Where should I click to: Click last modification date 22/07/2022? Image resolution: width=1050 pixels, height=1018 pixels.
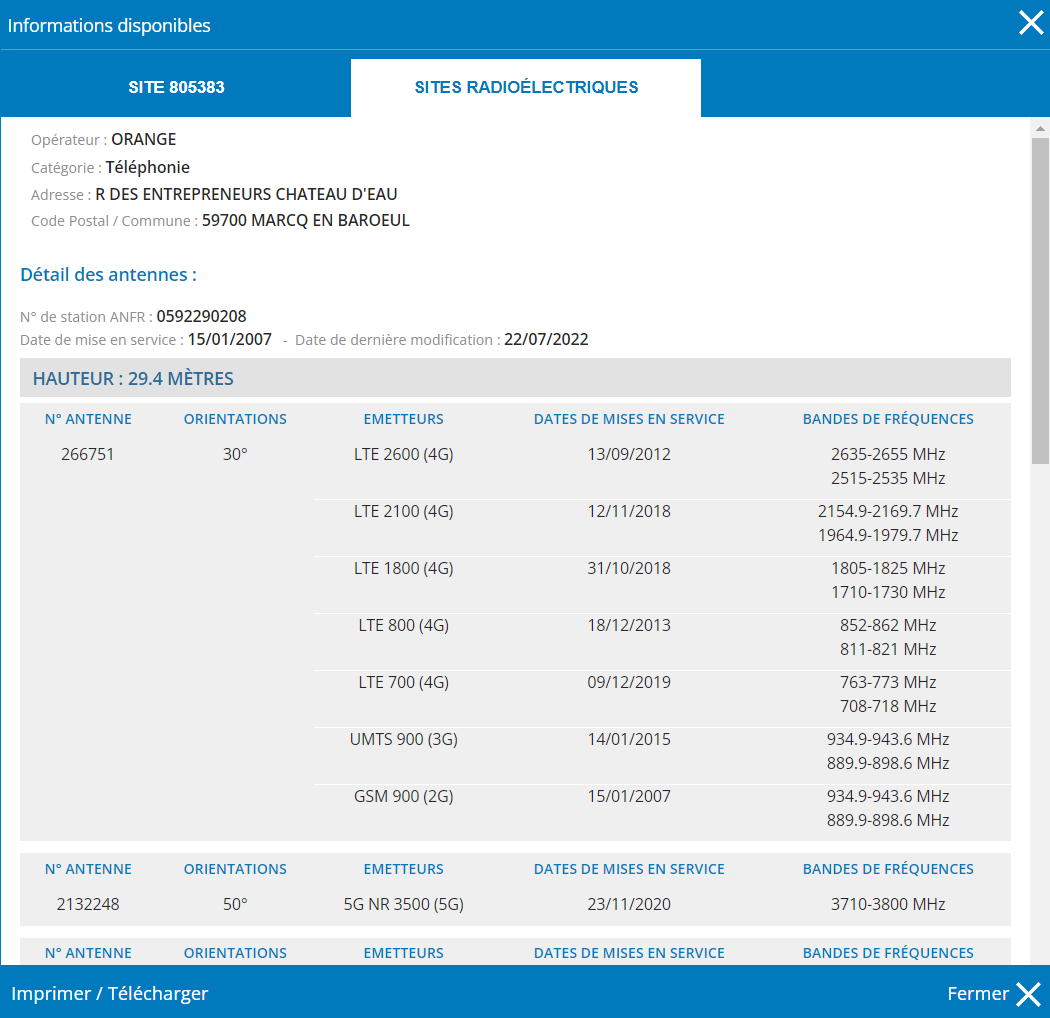(546, 339)
